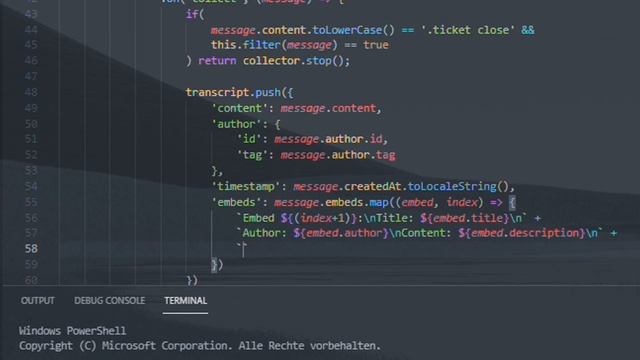Click the 'tag' key on line 52

pos(252,155)
